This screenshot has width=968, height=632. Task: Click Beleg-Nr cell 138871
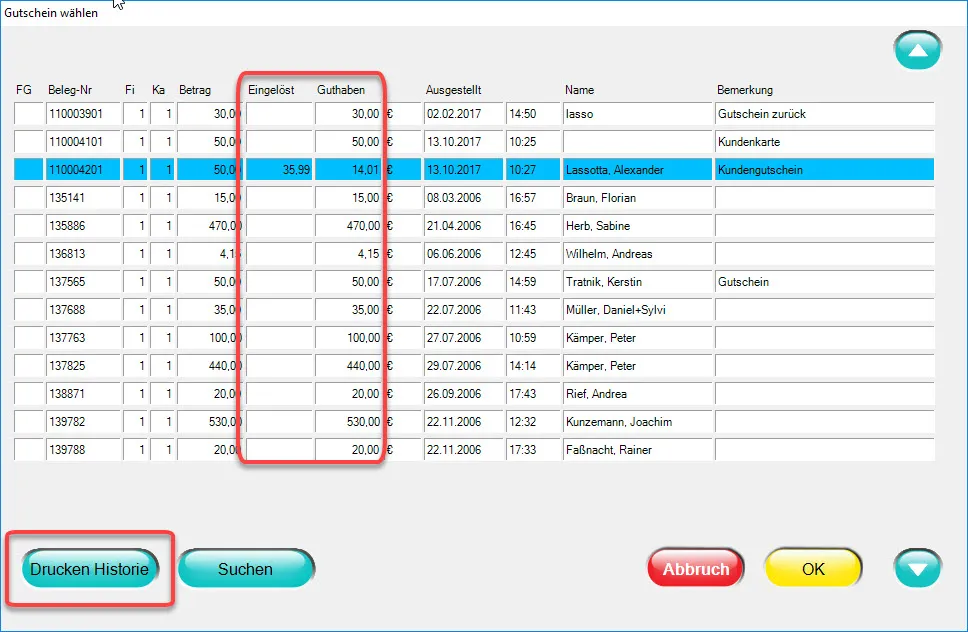coord(82,394)
